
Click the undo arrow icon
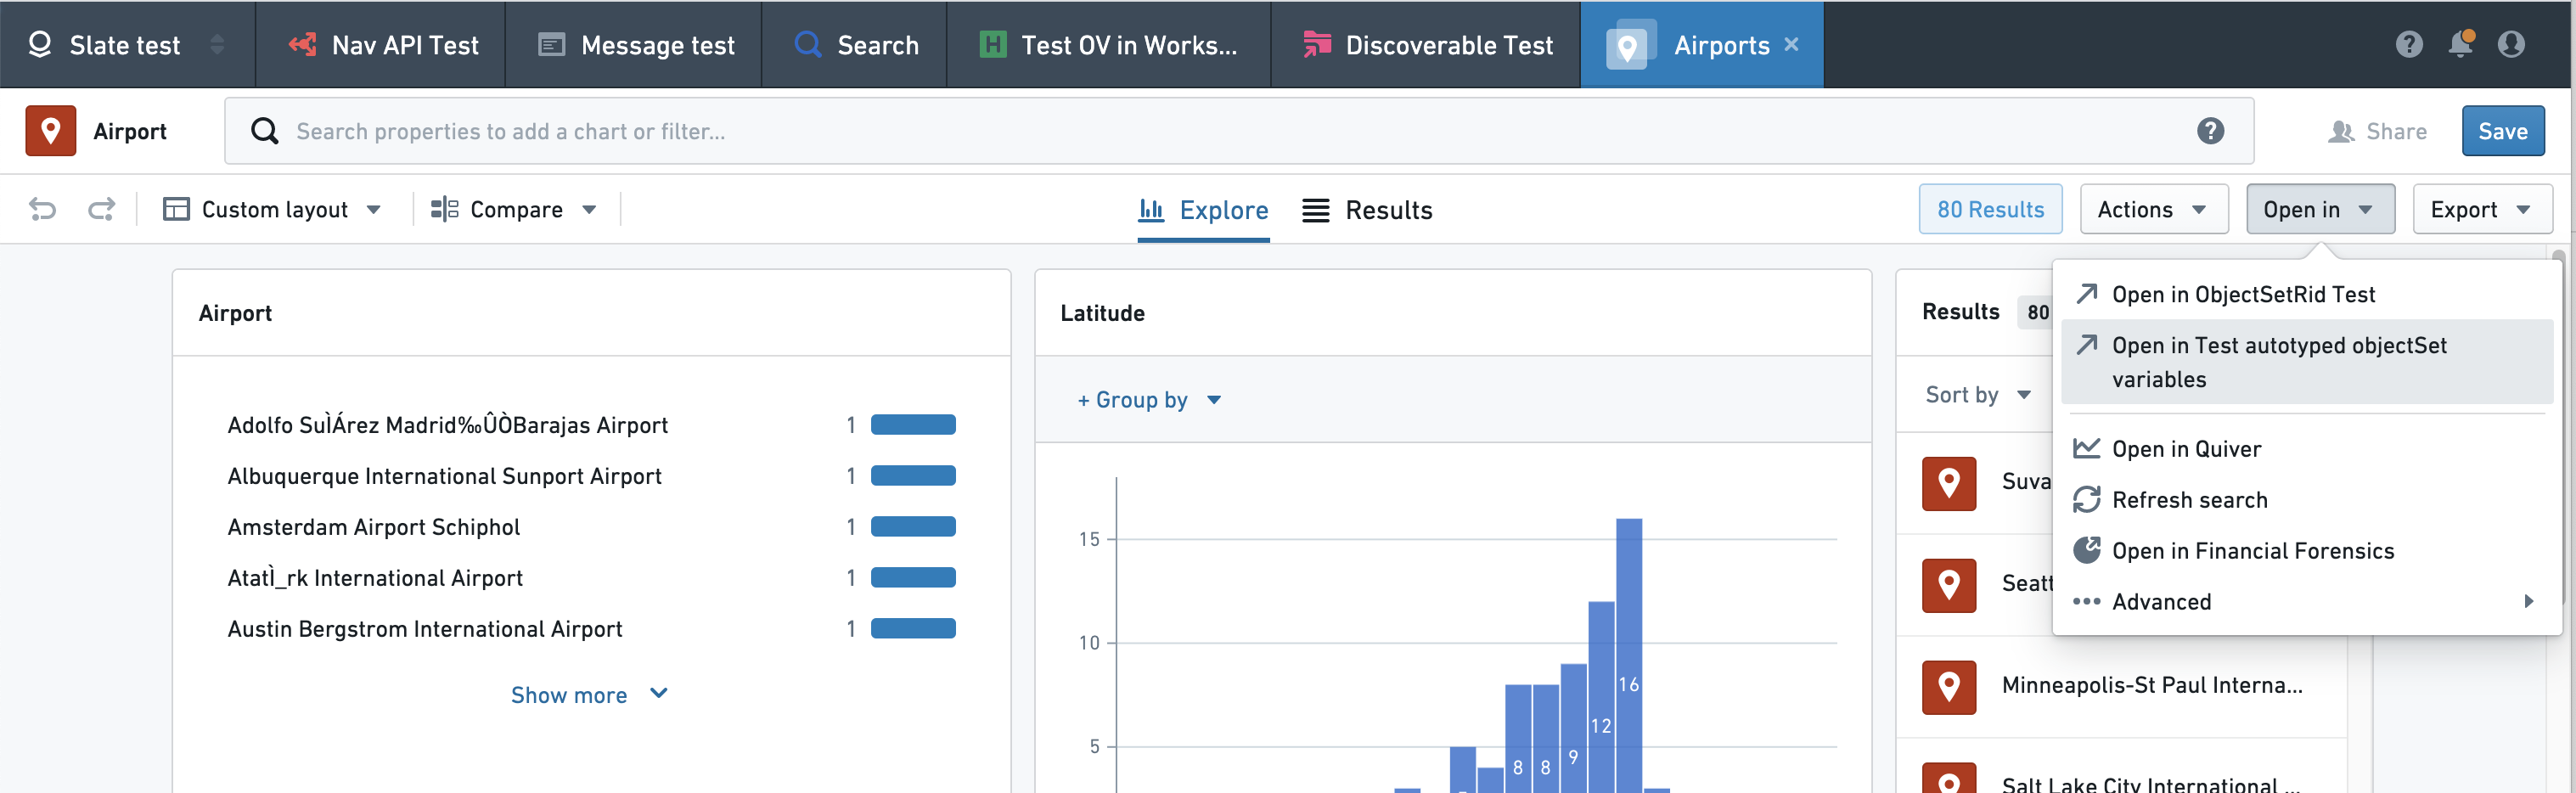(x=42, y=209)
